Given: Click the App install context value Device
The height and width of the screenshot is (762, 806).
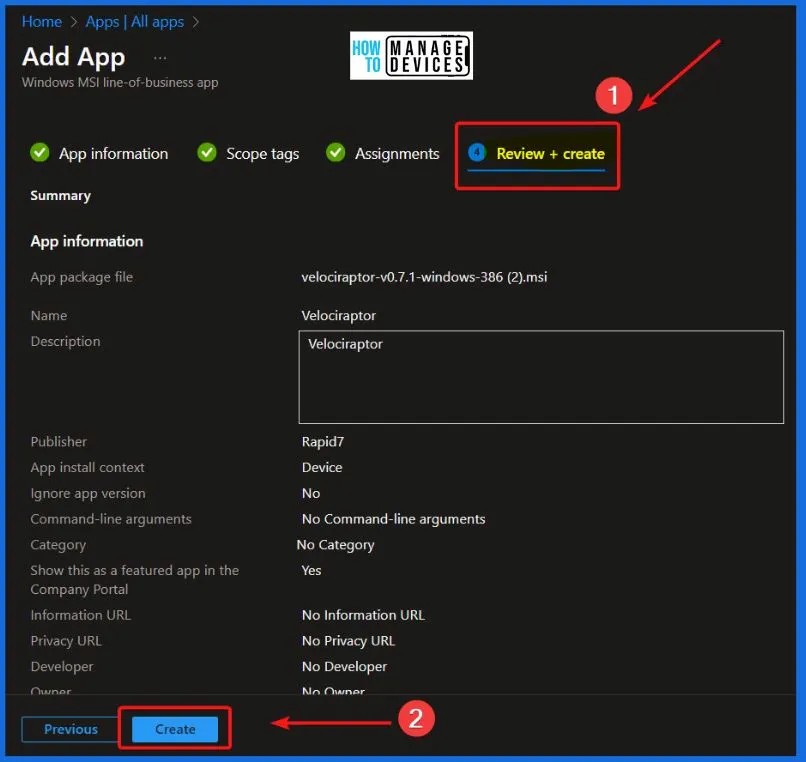Looking at the screenshot, I should [322, 467].
